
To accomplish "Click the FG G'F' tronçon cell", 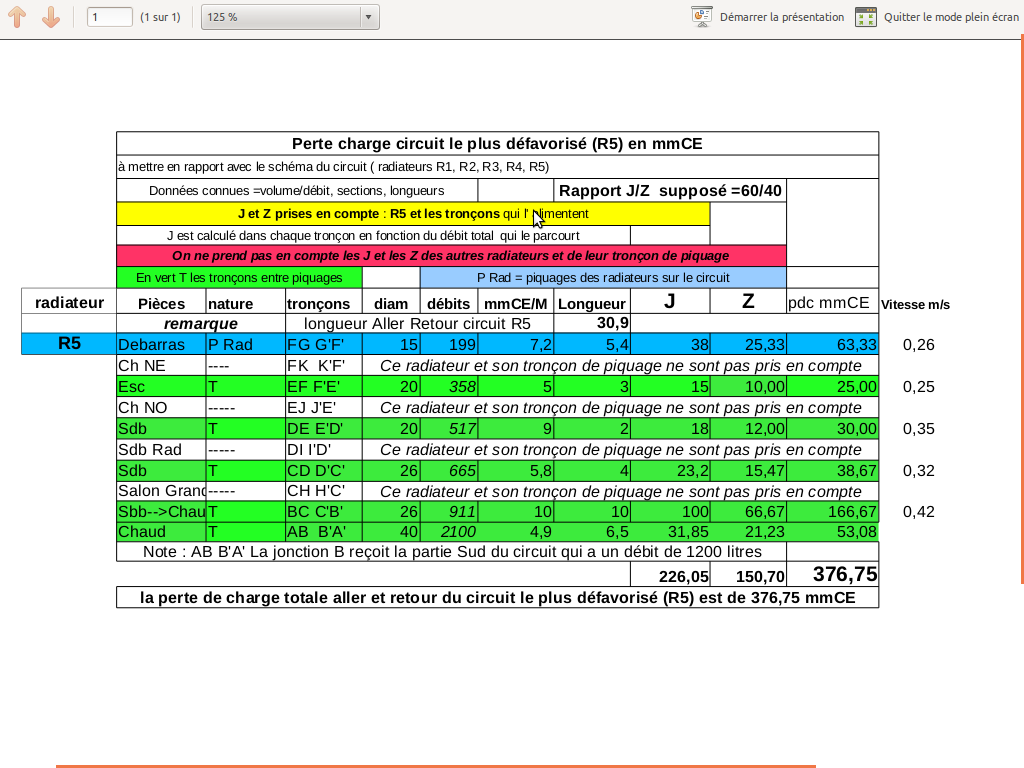I will tap(324, 344).
